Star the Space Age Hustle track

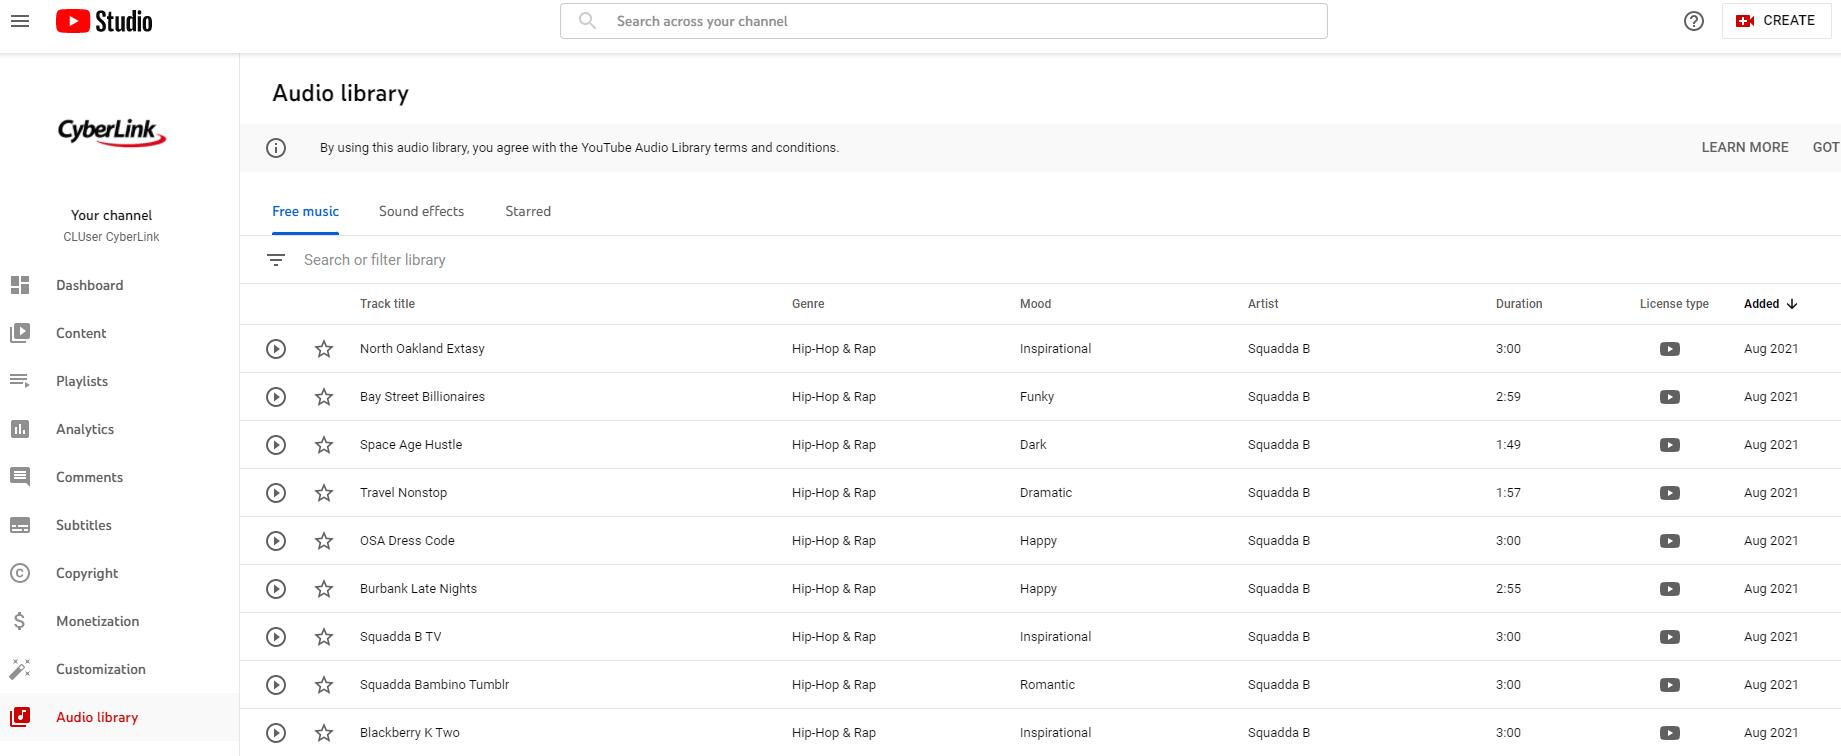324,445
